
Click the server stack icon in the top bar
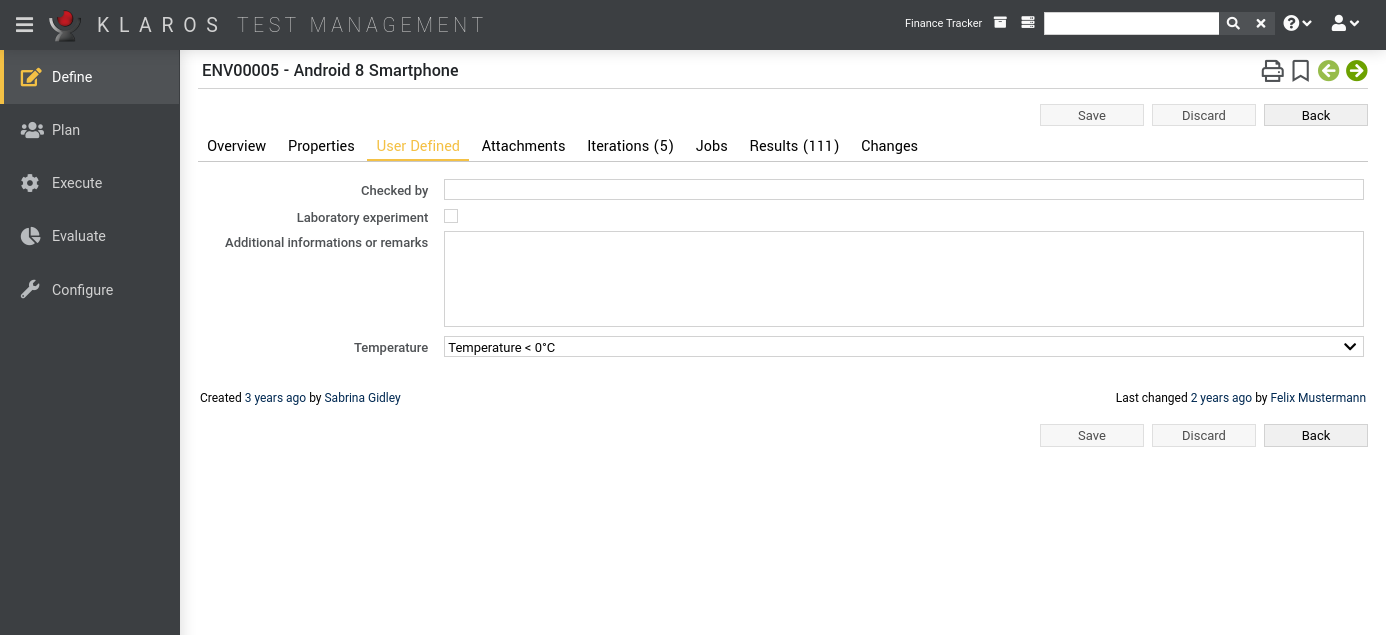point(1027,23)
